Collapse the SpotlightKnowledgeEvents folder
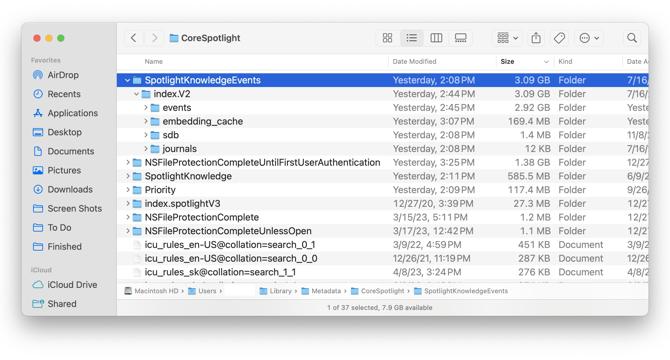The width and height of the screenshot is (670, 360). pos(127,80)
